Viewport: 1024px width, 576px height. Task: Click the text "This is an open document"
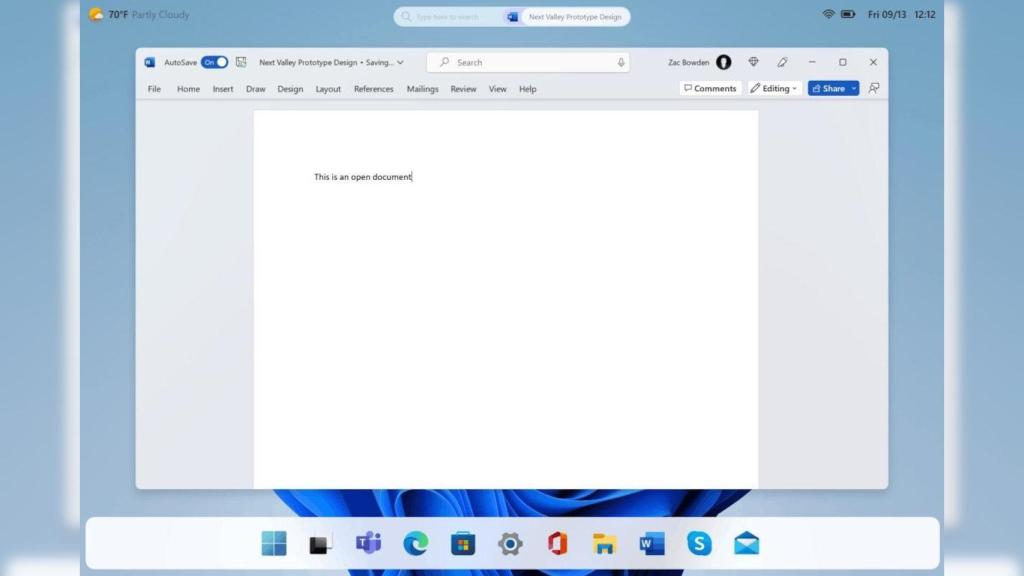point(362,177)
